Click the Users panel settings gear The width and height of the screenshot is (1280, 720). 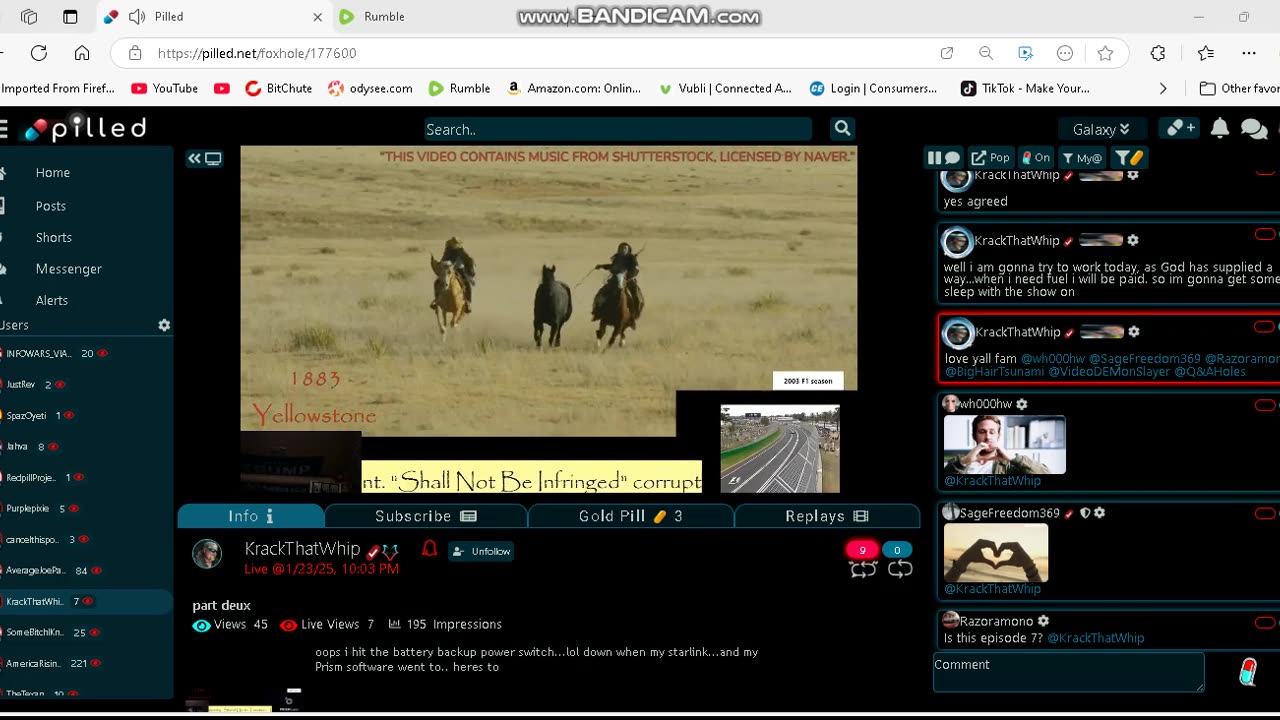[164, 325]
